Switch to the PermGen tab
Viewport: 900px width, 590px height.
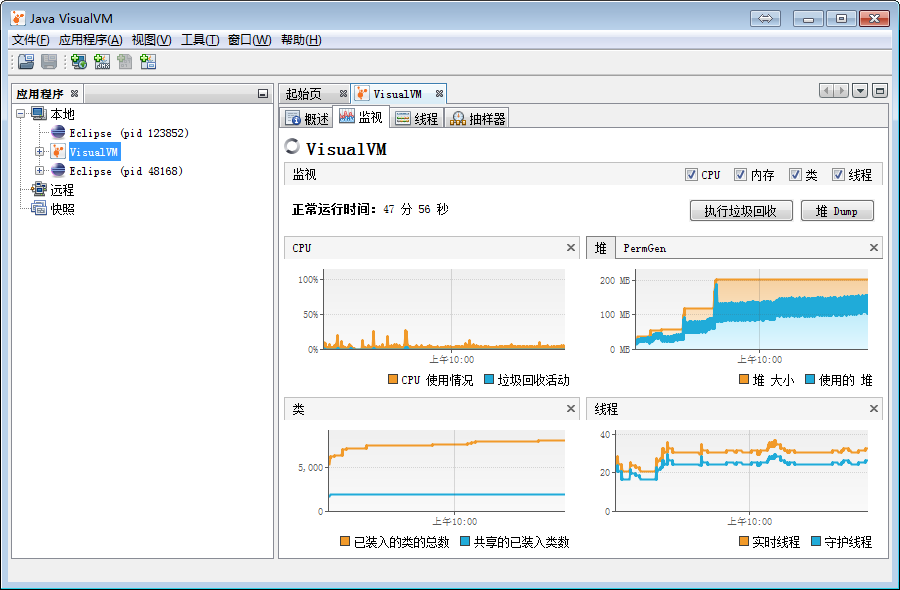point(645,248)
